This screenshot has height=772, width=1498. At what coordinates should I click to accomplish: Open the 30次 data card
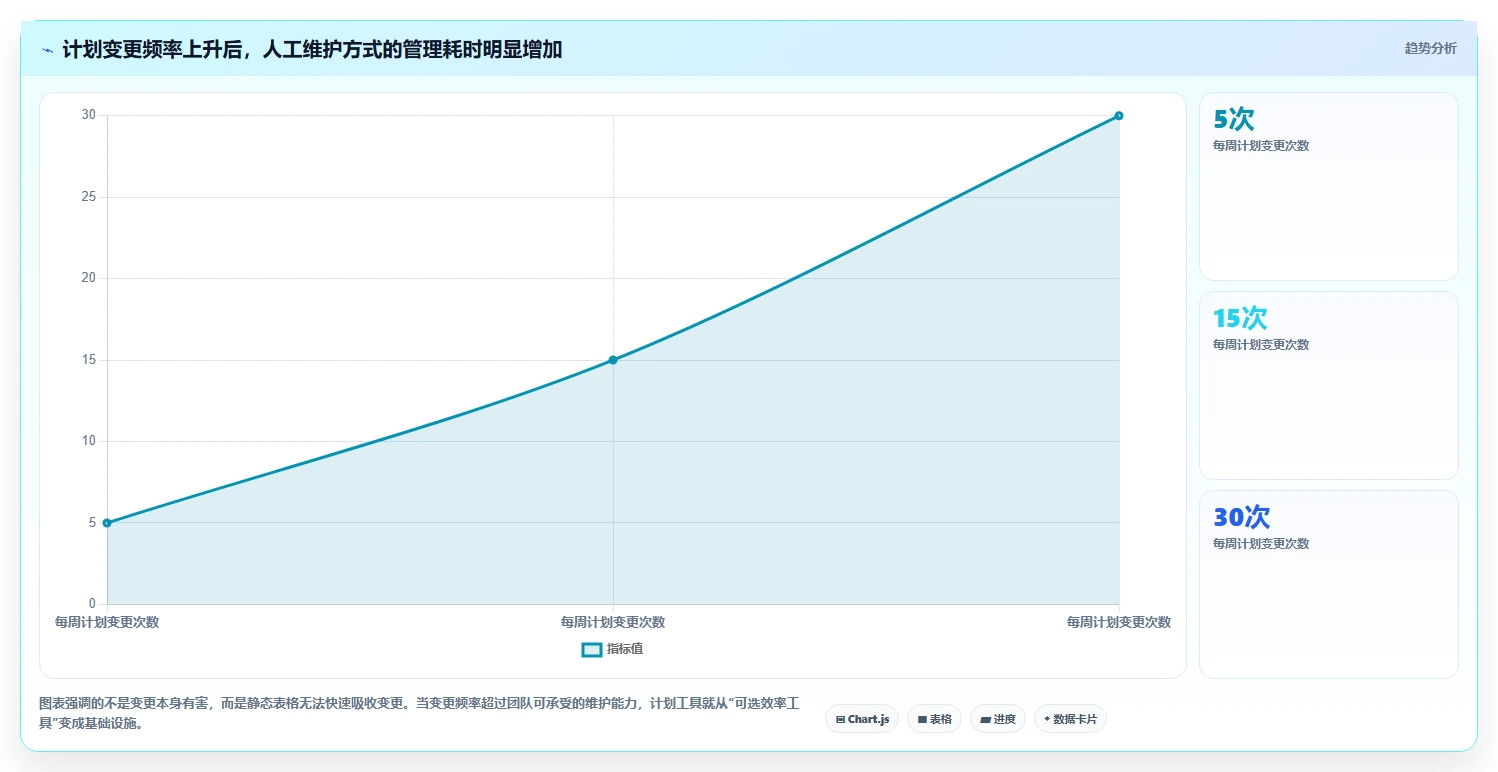point(1328,584)
